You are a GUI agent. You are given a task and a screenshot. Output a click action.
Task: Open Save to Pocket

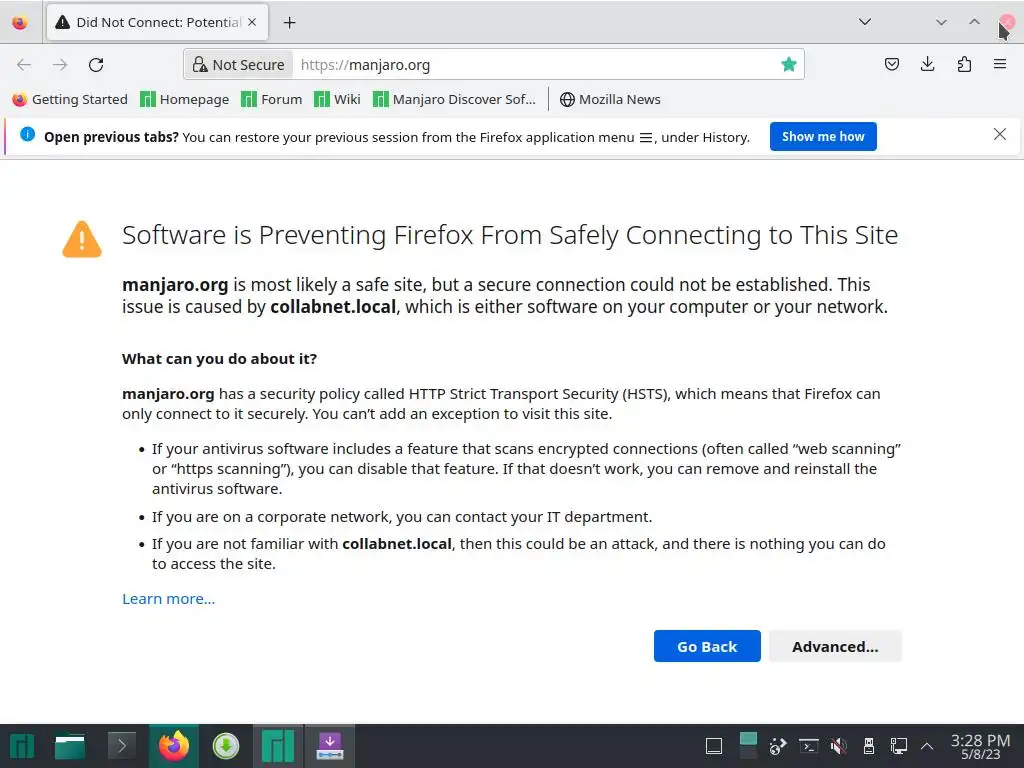point(892,65)
